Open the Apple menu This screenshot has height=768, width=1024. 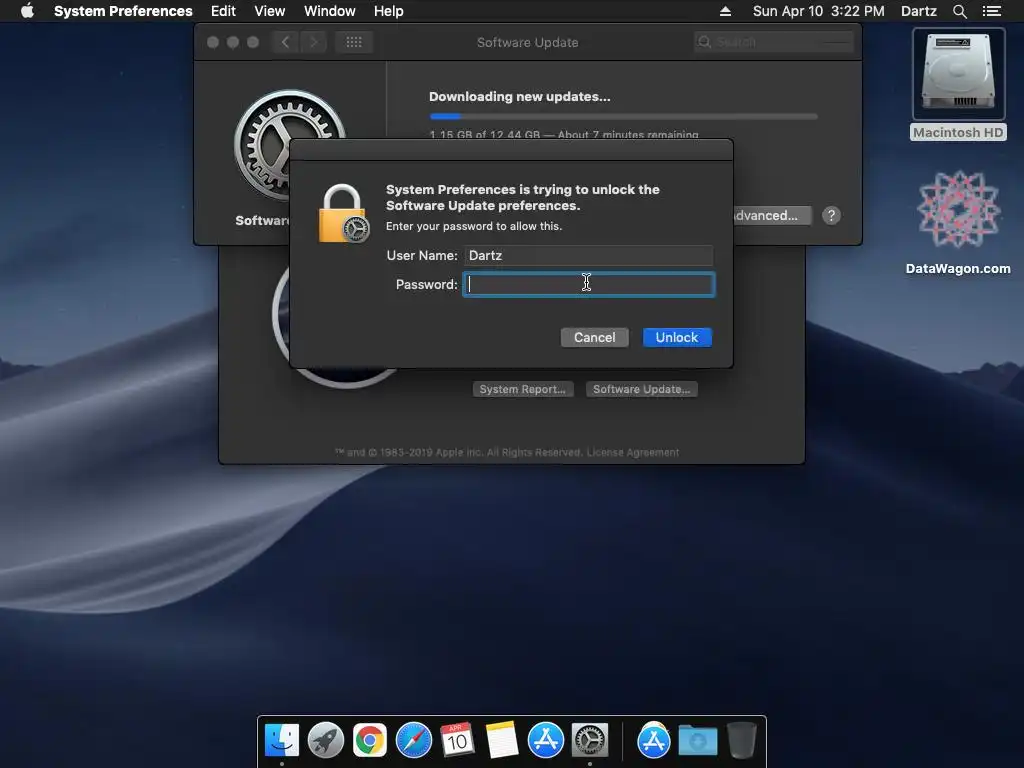point(27,11)
